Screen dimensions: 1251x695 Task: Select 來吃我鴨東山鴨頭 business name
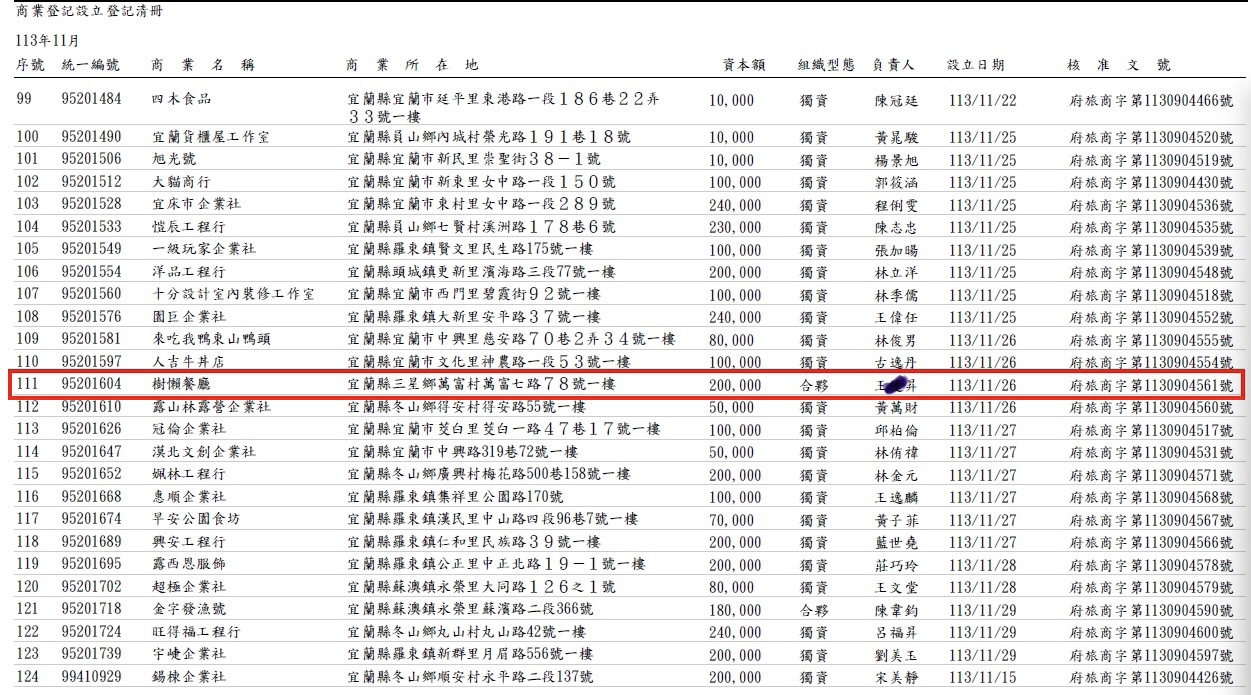[x=210, y=339]
